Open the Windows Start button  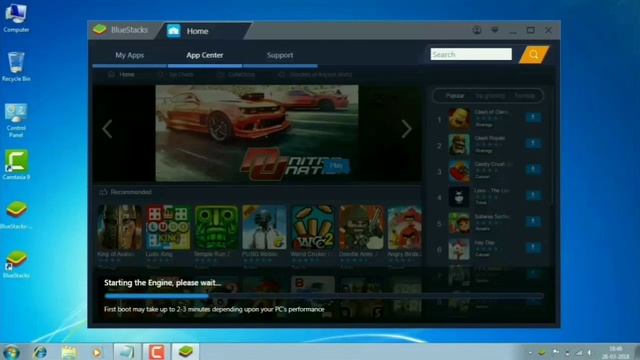[11, 352]
